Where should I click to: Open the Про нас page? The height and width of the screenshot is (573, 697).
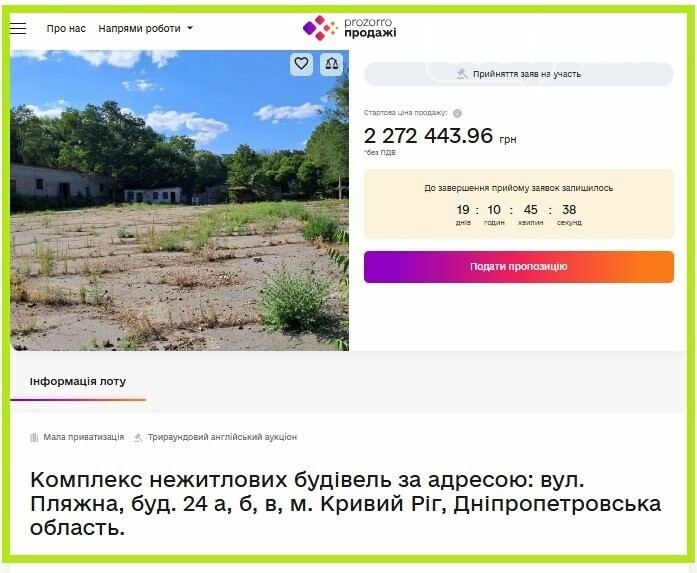coord(66,28)
